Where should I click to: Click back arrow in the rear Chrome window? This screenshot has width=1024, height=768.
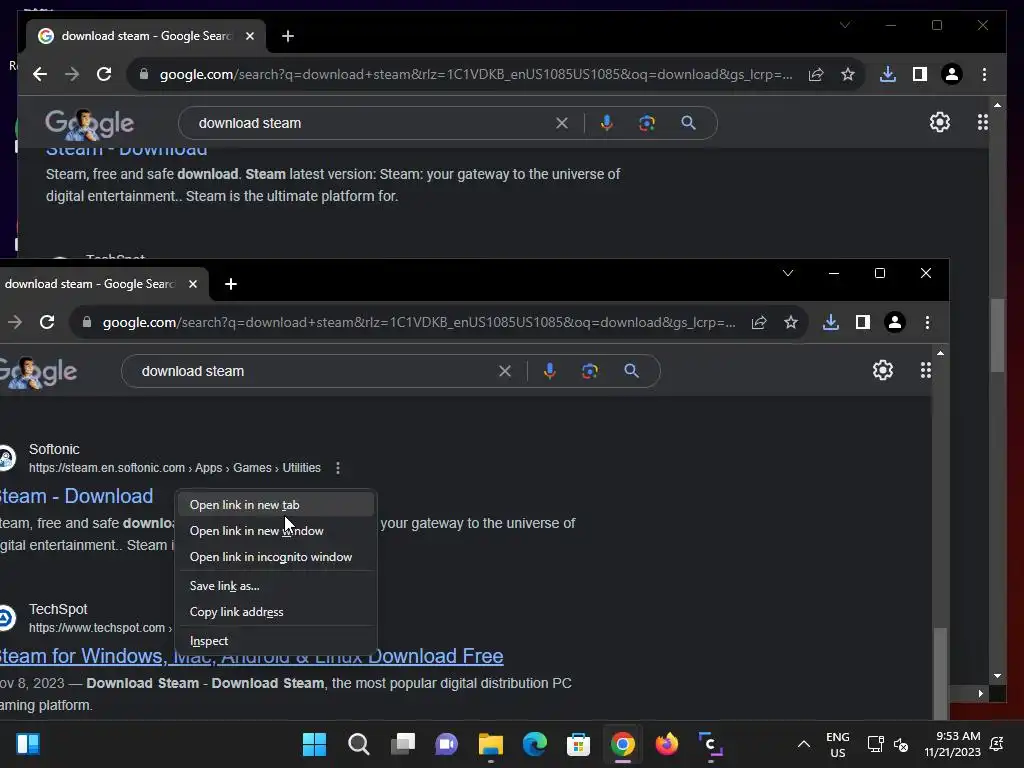[40, 74]
